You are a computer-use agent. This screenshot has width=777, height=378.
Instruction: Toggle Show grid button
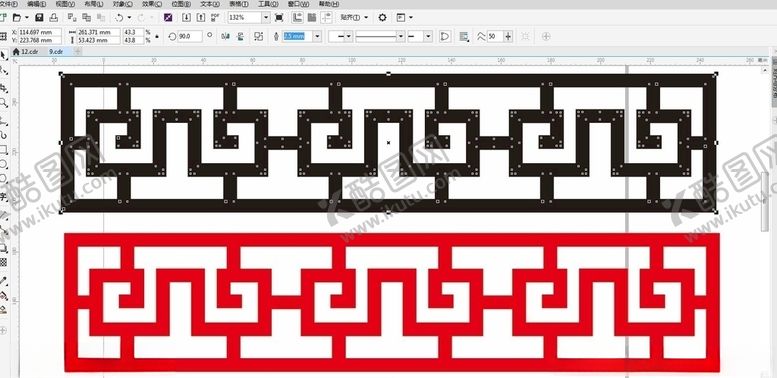(312, 17)
